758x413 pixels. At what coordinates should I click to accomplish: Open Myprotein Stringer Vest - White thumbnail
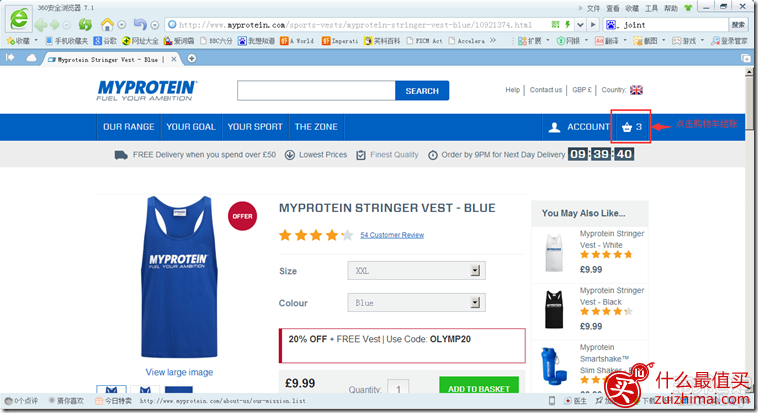tap(554, 252)
